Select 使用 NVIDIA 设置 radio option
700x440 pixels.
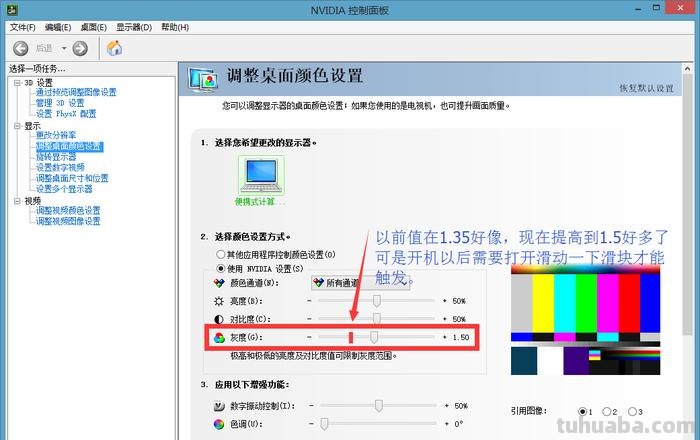click(221, 269)
